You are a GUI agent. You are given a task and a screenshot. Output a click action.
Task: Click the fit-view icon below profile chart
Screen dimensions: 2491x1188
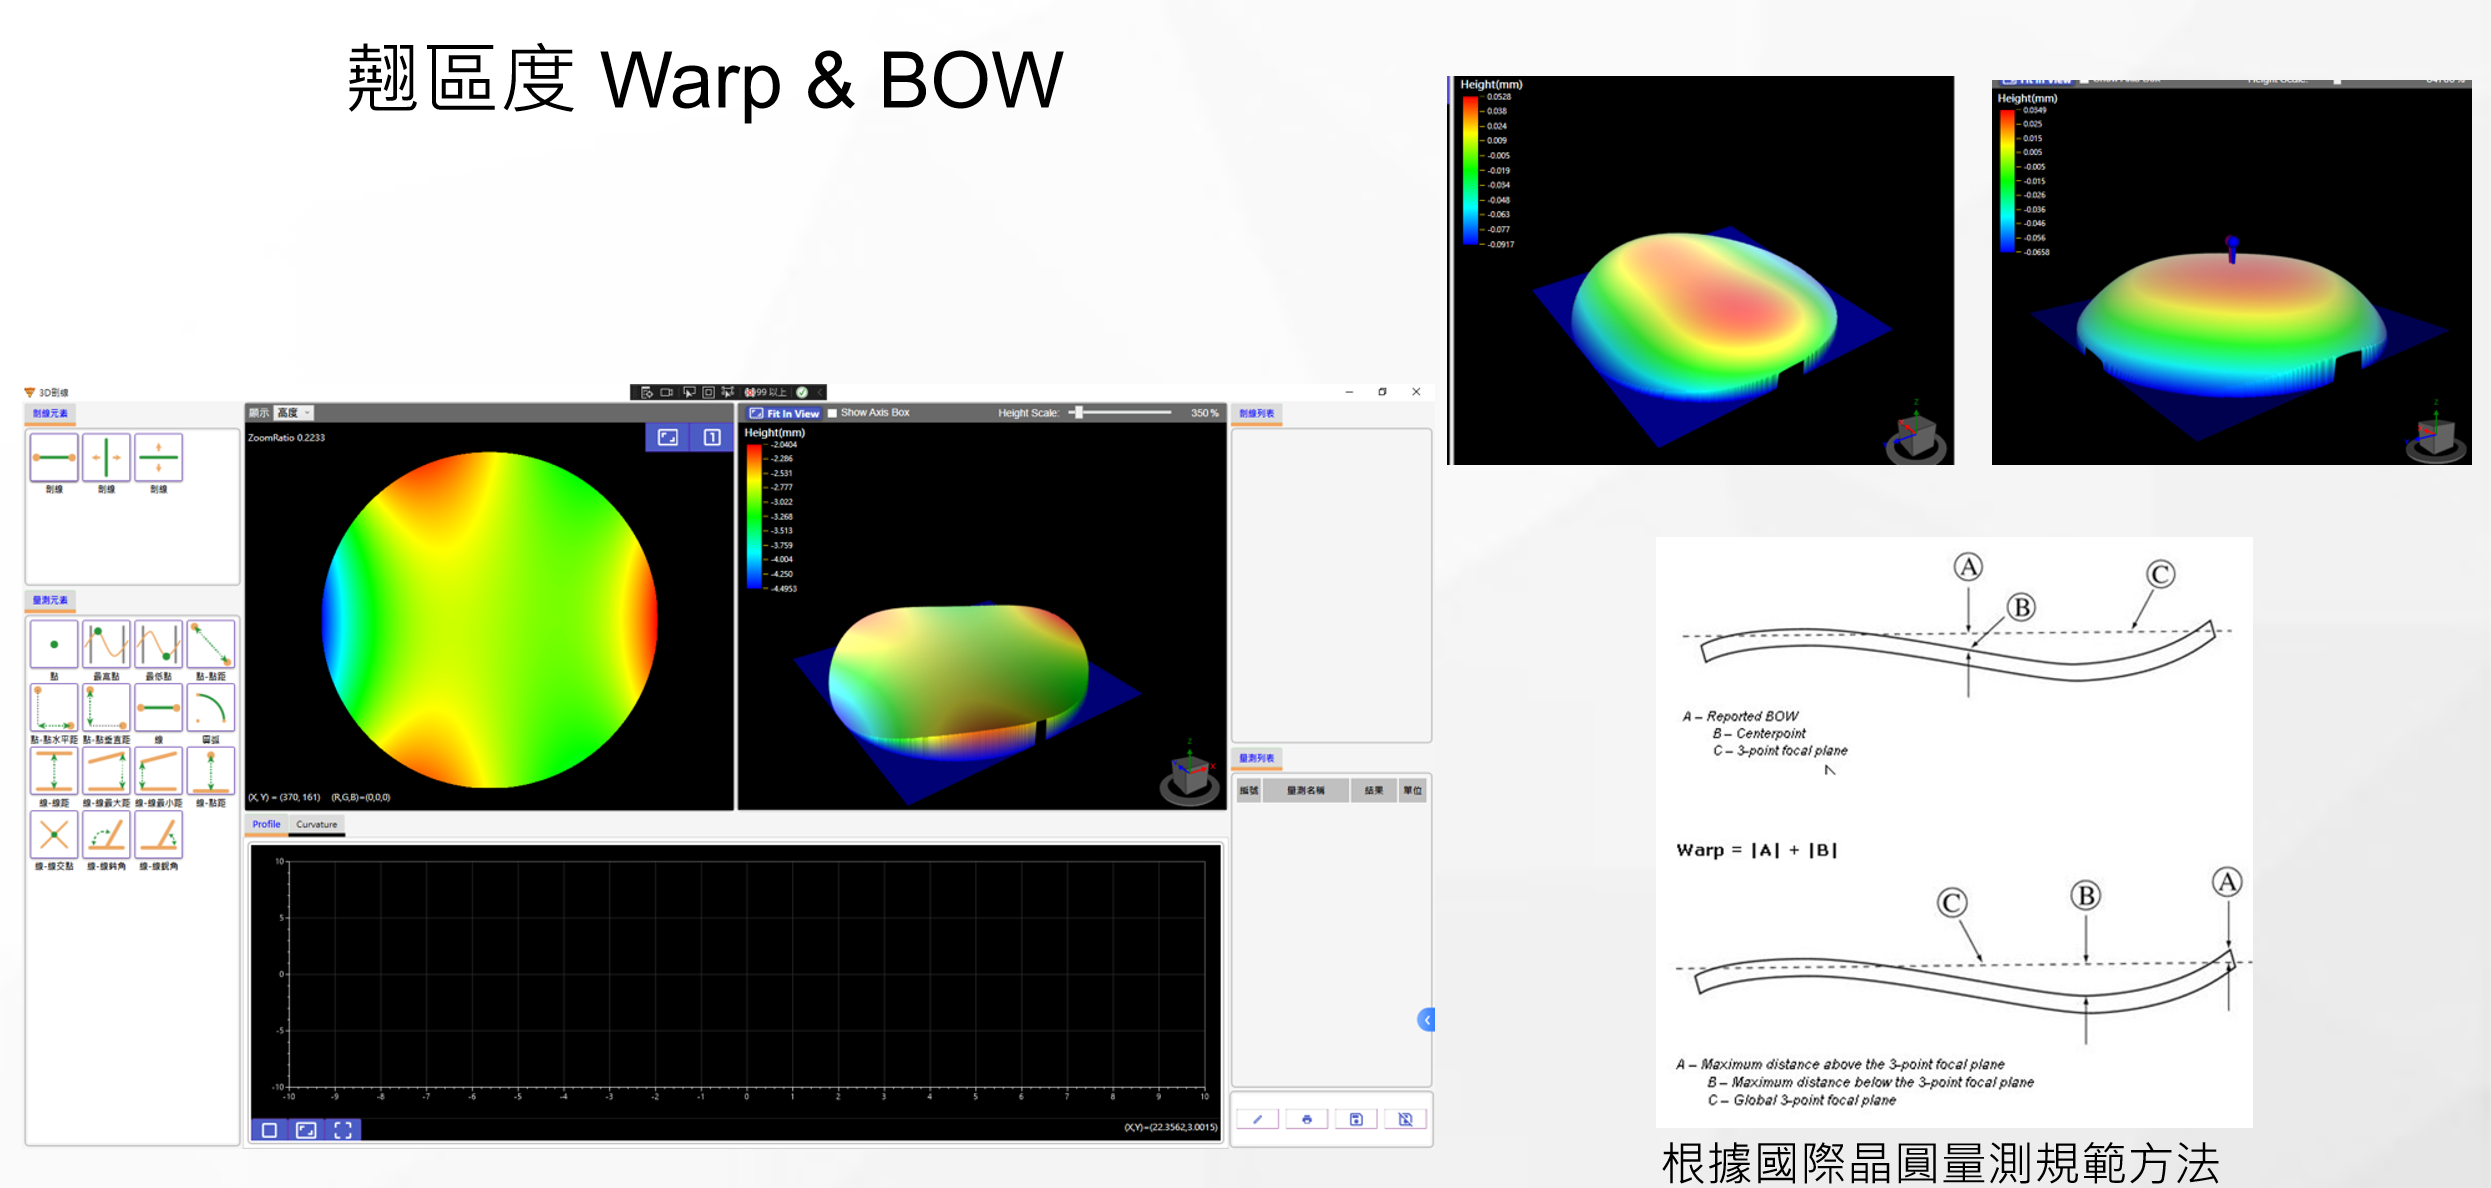pos(306,1130)
